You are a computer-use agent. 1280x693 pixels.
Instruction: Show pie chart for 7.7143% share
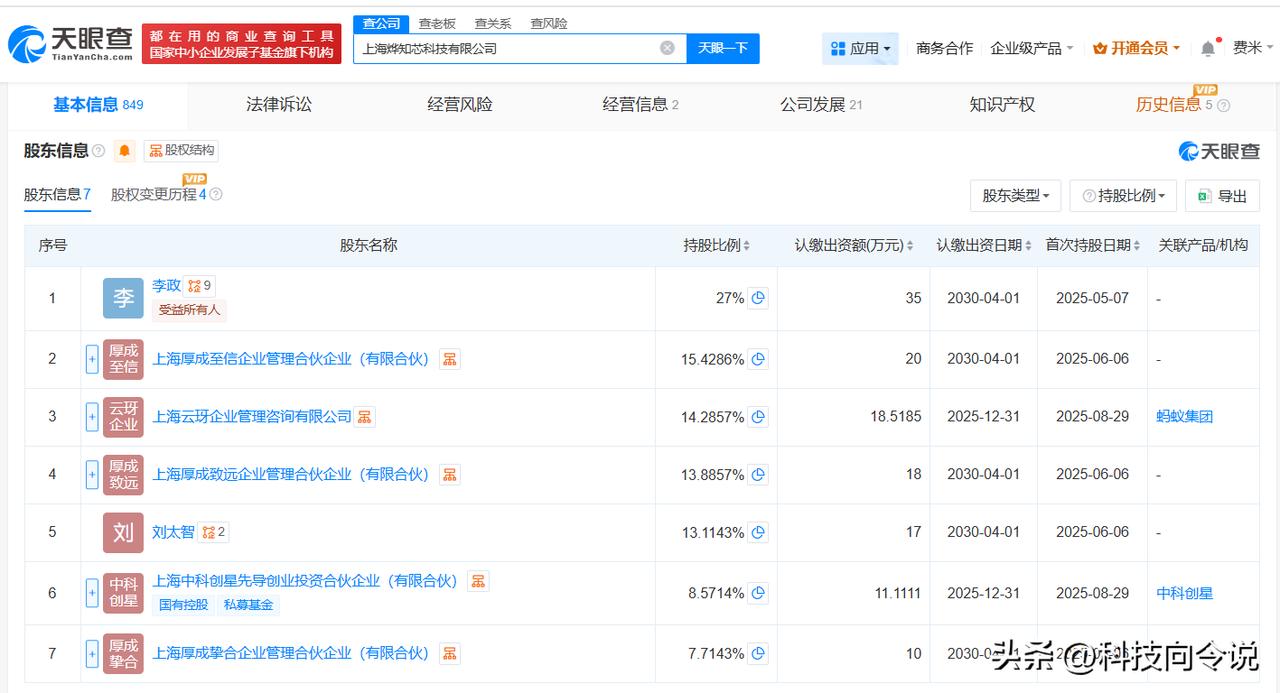coord(758,654)
